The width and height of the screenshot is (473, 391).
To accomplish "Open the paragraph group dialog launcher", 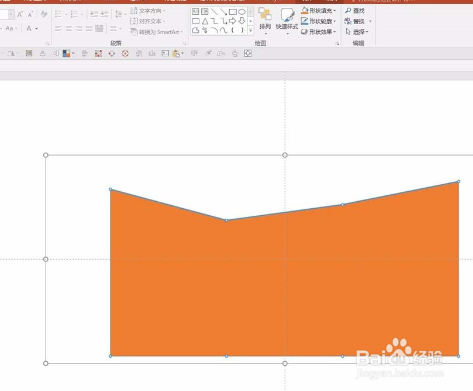I will point(184,43).
